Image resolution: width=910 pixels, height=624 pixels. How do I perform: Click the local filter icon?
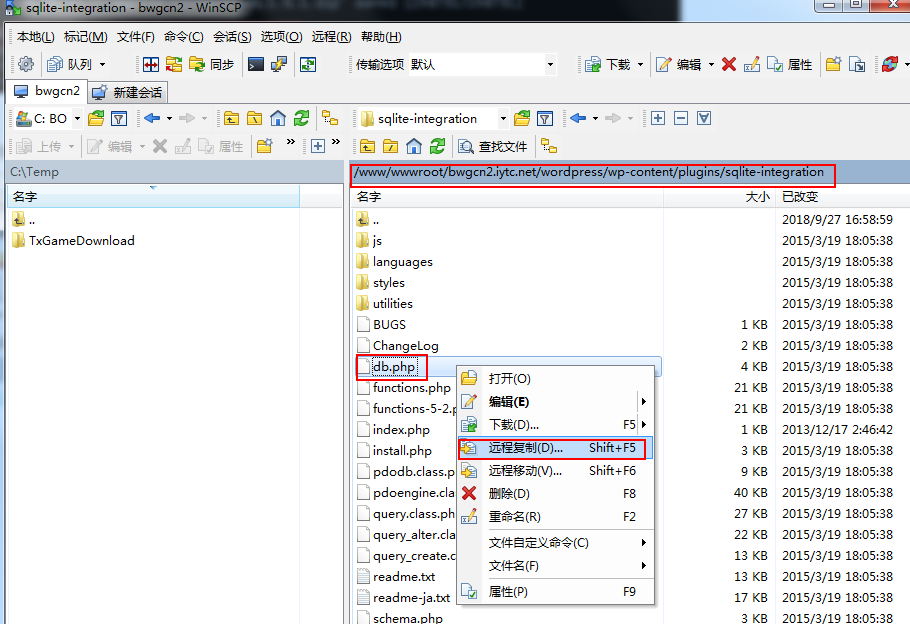pyautogui.click(x=119, y=118)
